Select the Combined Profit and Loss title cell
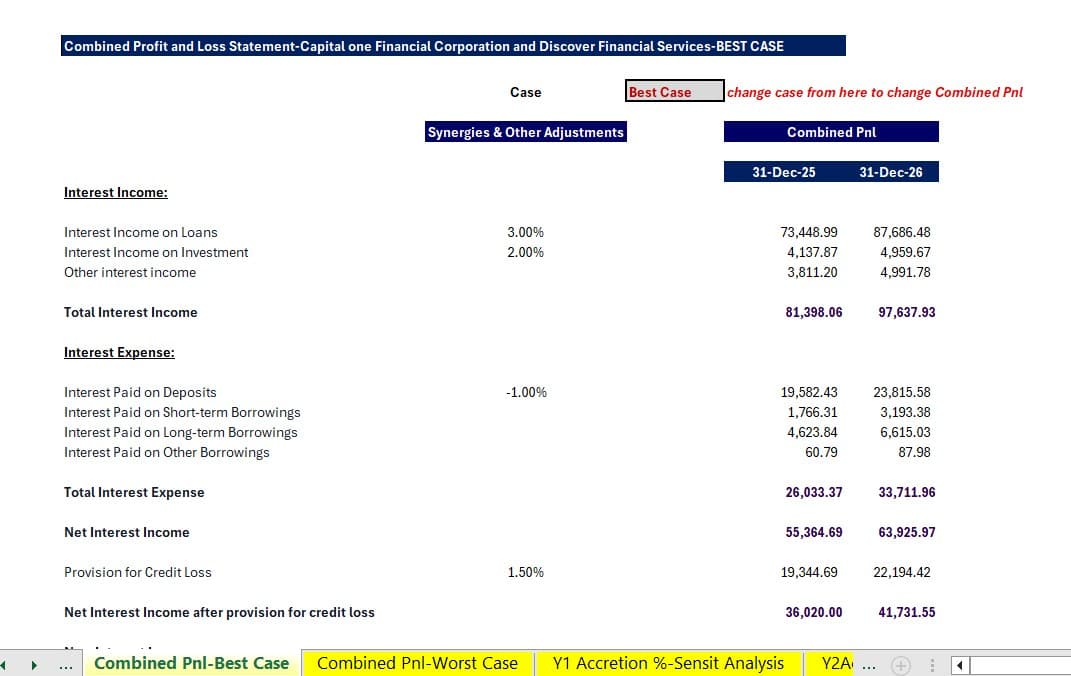 click(453, 46)
